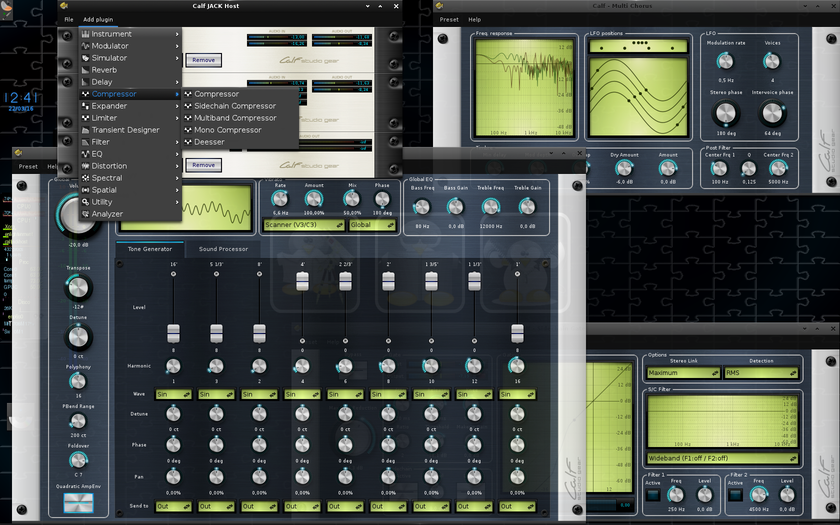
Task: Click Multi Chorus window title icon
Action: coord(440,6)
